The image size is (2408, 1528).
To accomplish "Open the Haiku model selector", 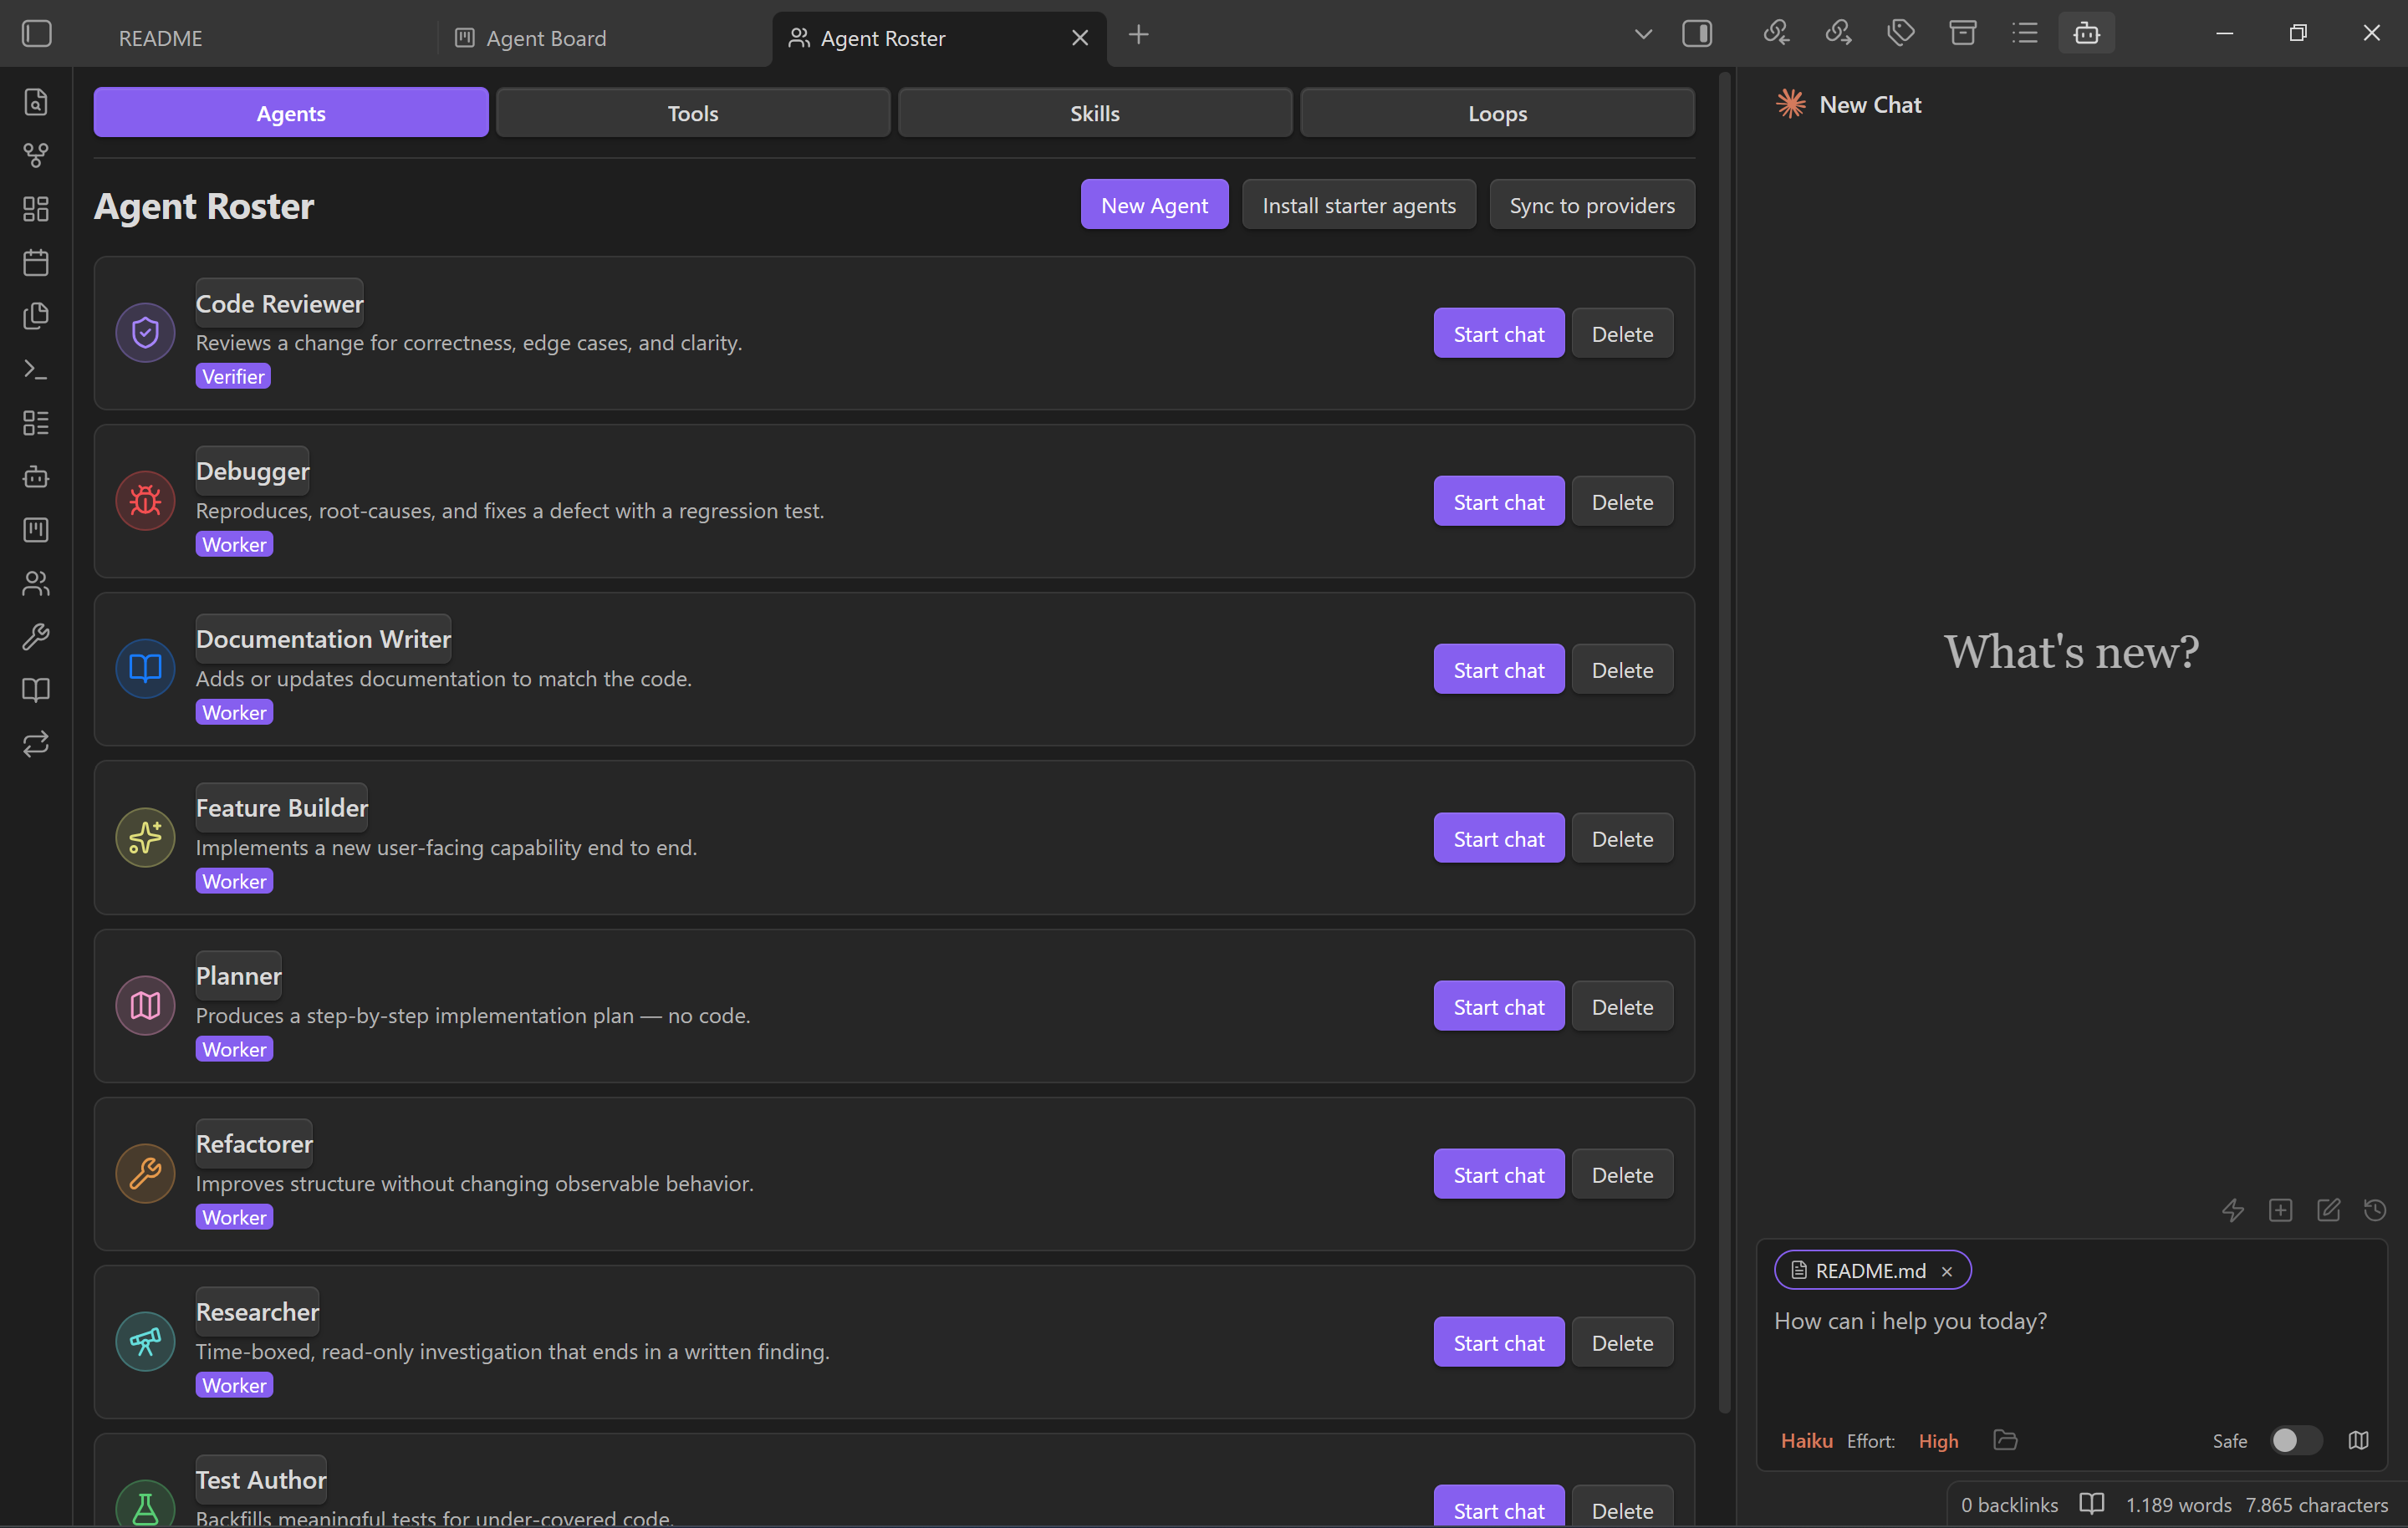I will coord(1806,1441).
